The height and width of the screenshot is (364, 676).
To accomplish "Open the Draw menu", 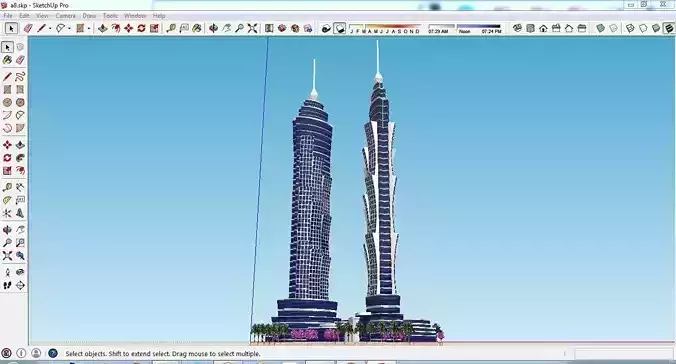I will pyautogui.click(x=89, y=16).
